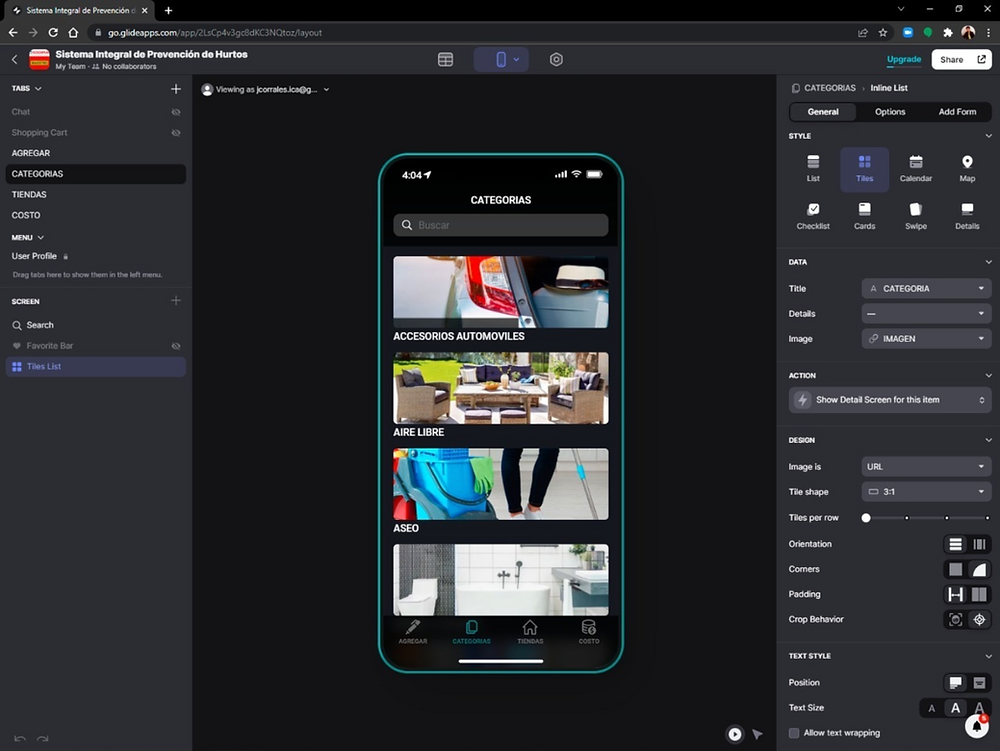Choose the List style icon

pos(813,169)
